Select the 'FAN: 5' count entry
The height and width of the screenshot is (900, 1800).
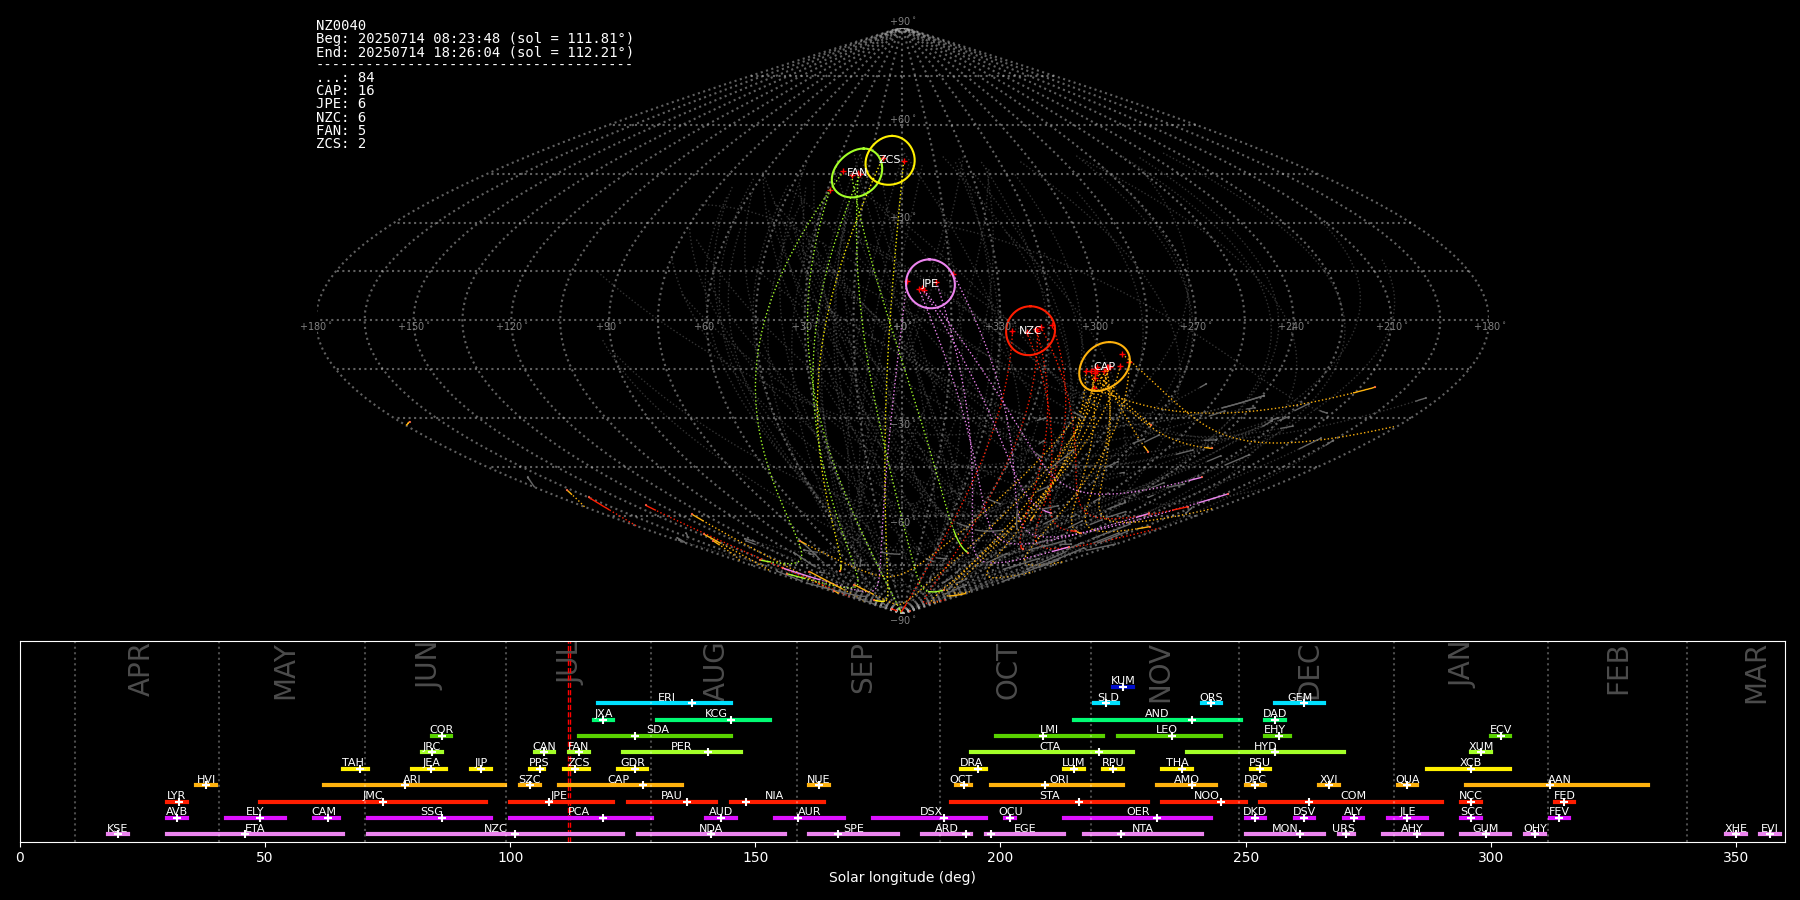(x=341, y=130)
